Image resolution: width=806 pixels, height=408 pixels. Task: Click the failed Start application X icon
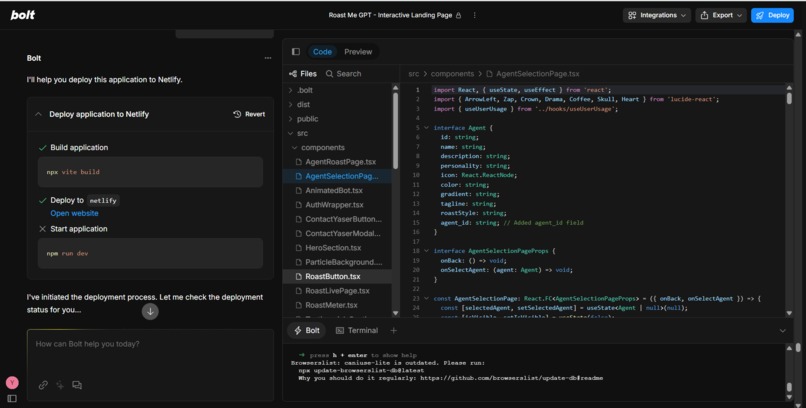tap(43, 229)
